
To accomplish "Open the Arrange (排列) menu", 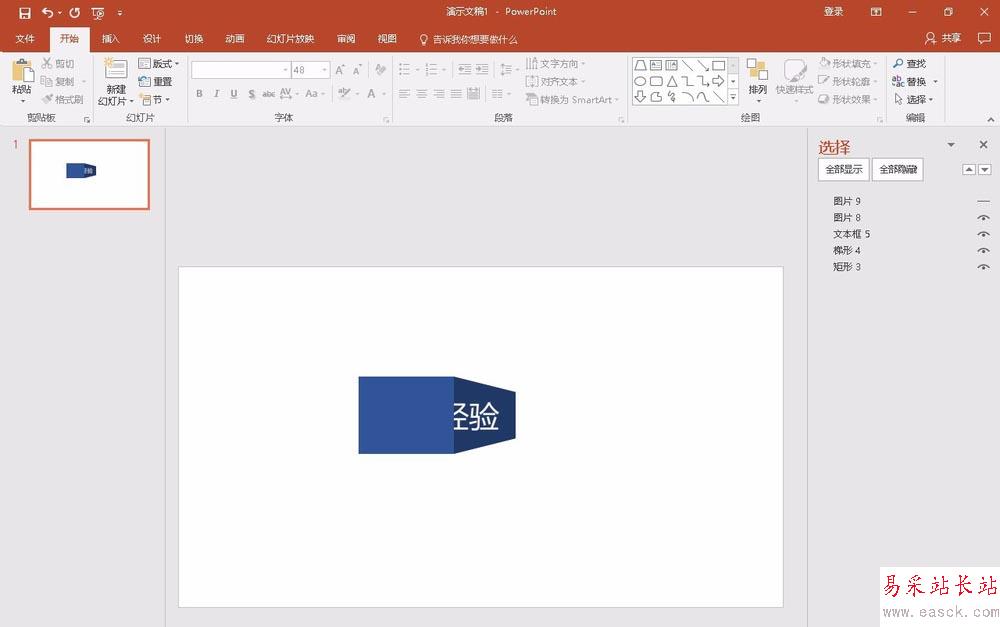I will click(758, 80).
